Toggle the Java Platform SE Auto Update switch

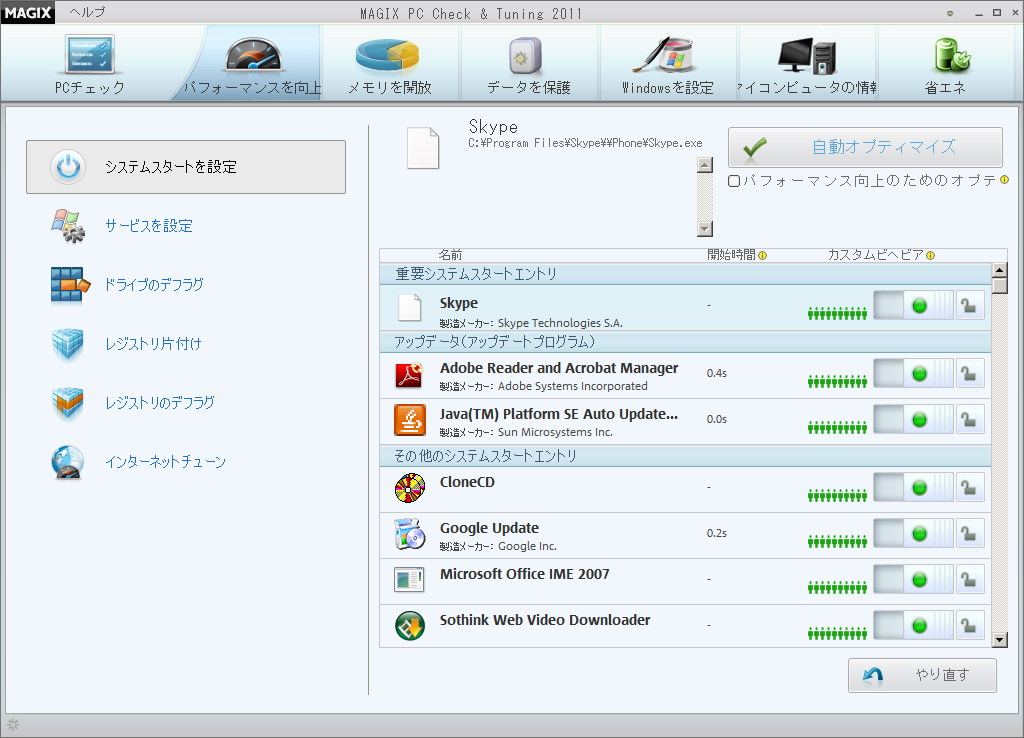[x=914, y=419]
